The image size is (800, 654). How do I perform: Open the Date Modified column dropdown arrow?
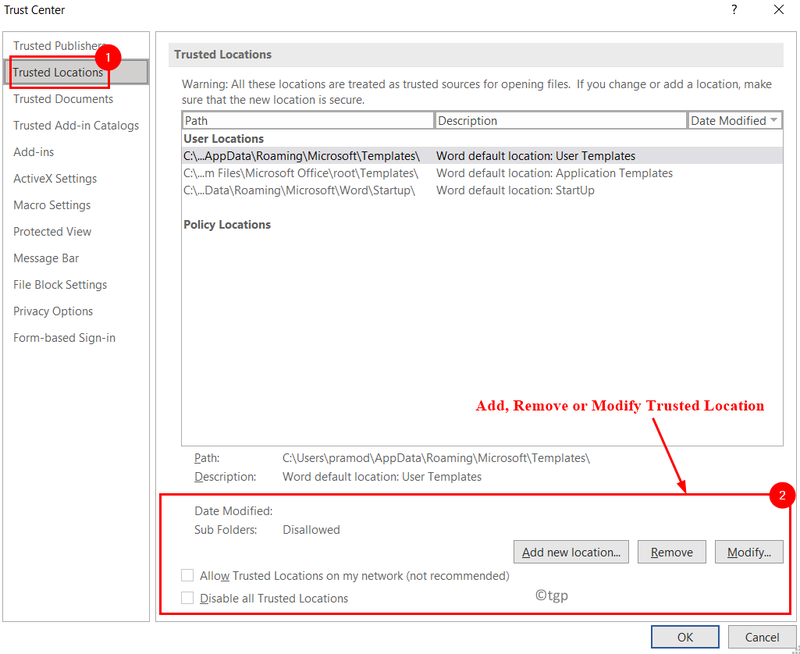(x=774, y=120)
